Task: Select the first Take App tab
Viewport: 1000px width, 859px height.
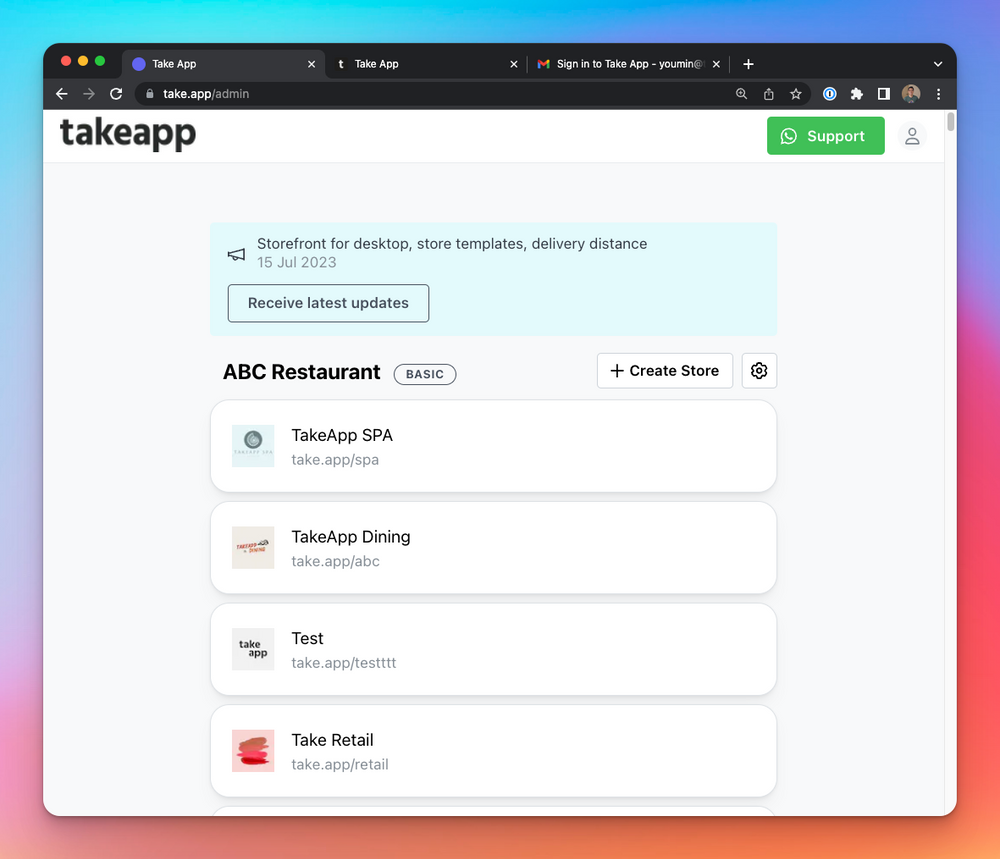Action: pos(223,64)
